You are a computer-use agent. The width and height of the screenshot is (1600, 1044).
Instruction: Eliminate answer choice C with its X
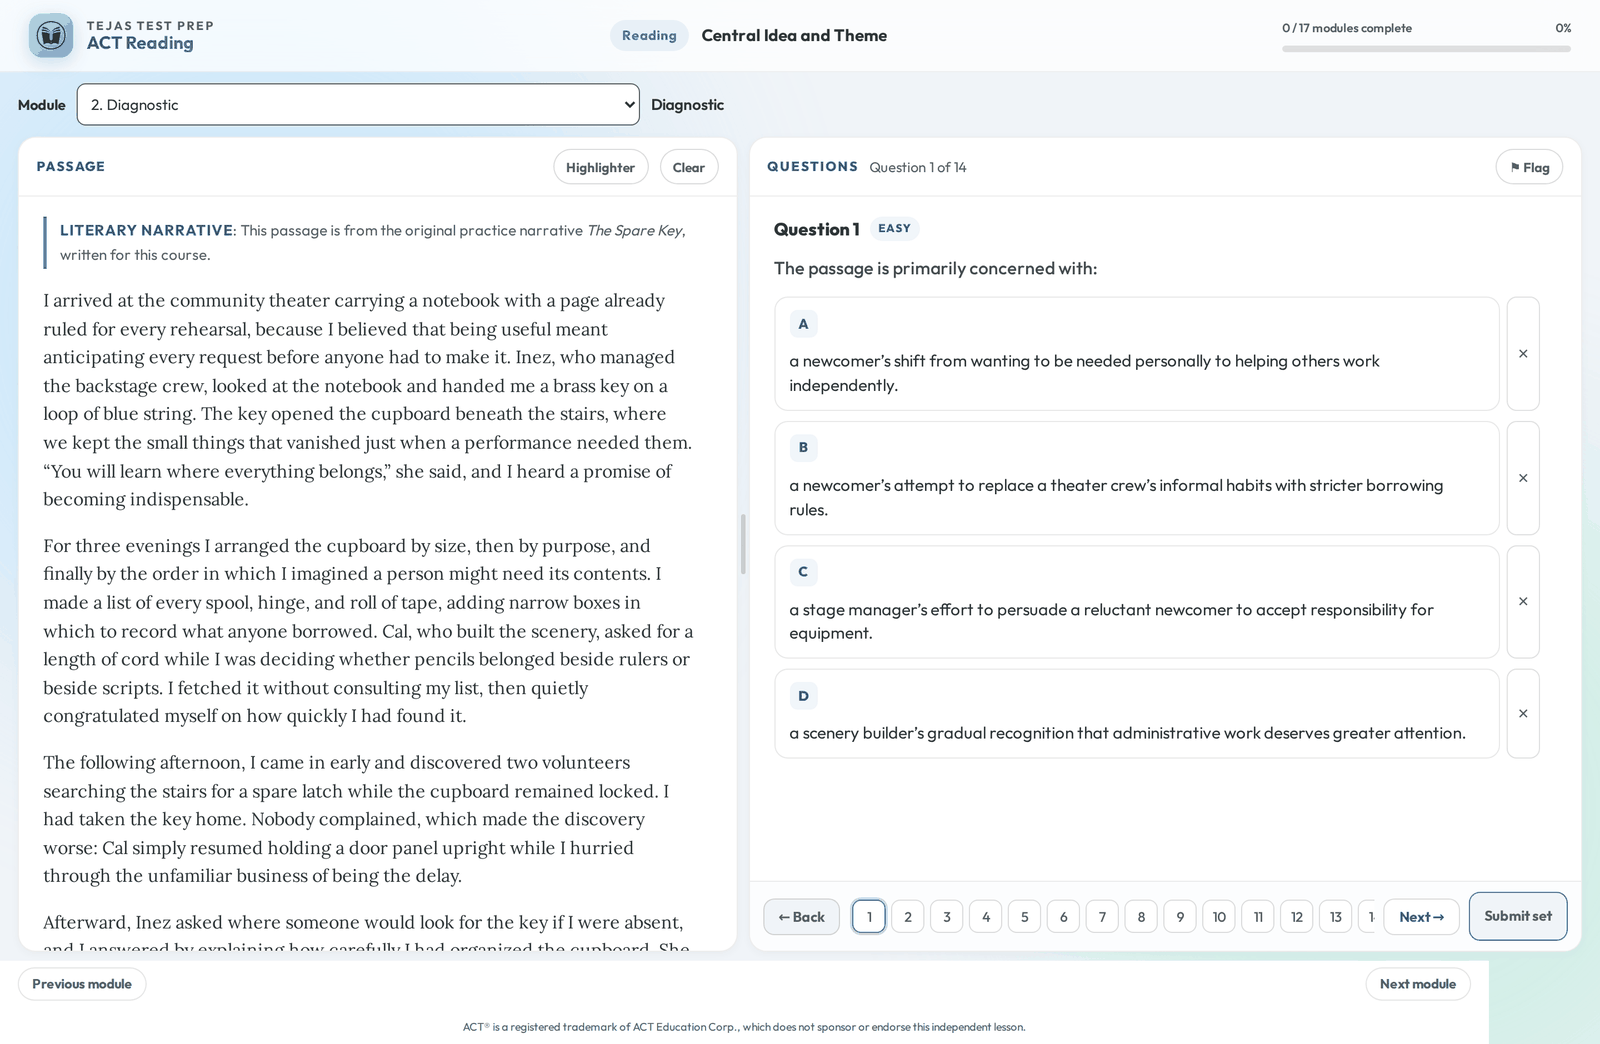pyautogui.click(x=1523, y=602)
